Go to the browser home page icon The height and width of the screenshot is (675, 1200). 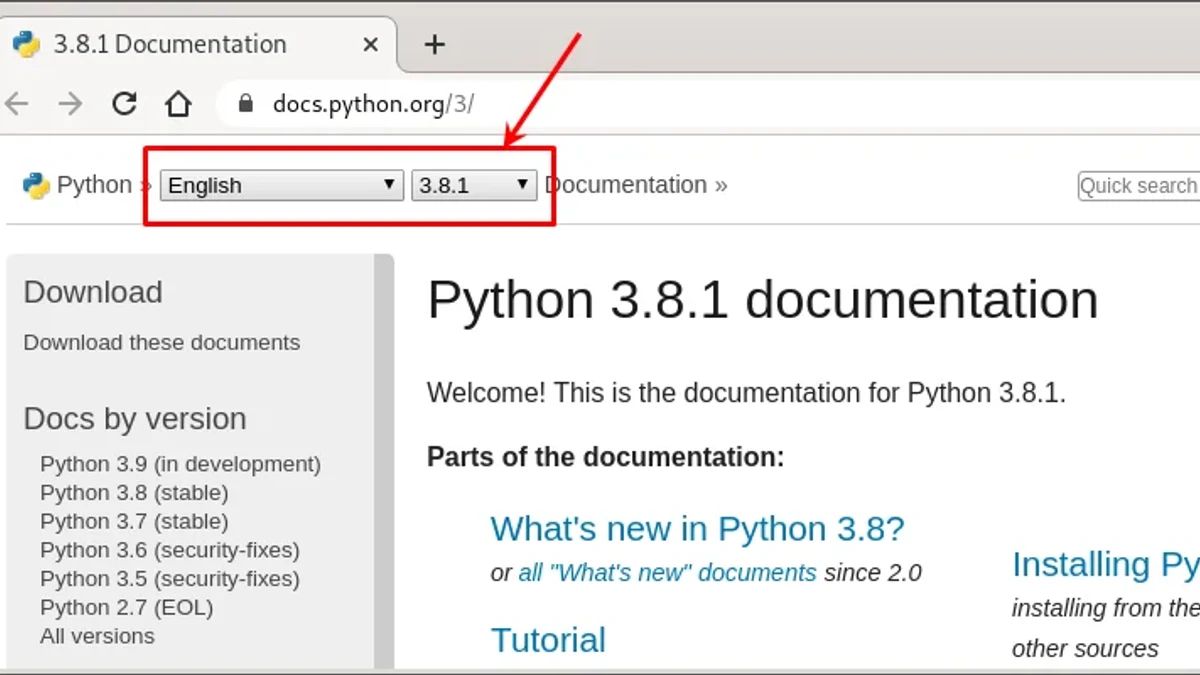(x=178, y=103)
